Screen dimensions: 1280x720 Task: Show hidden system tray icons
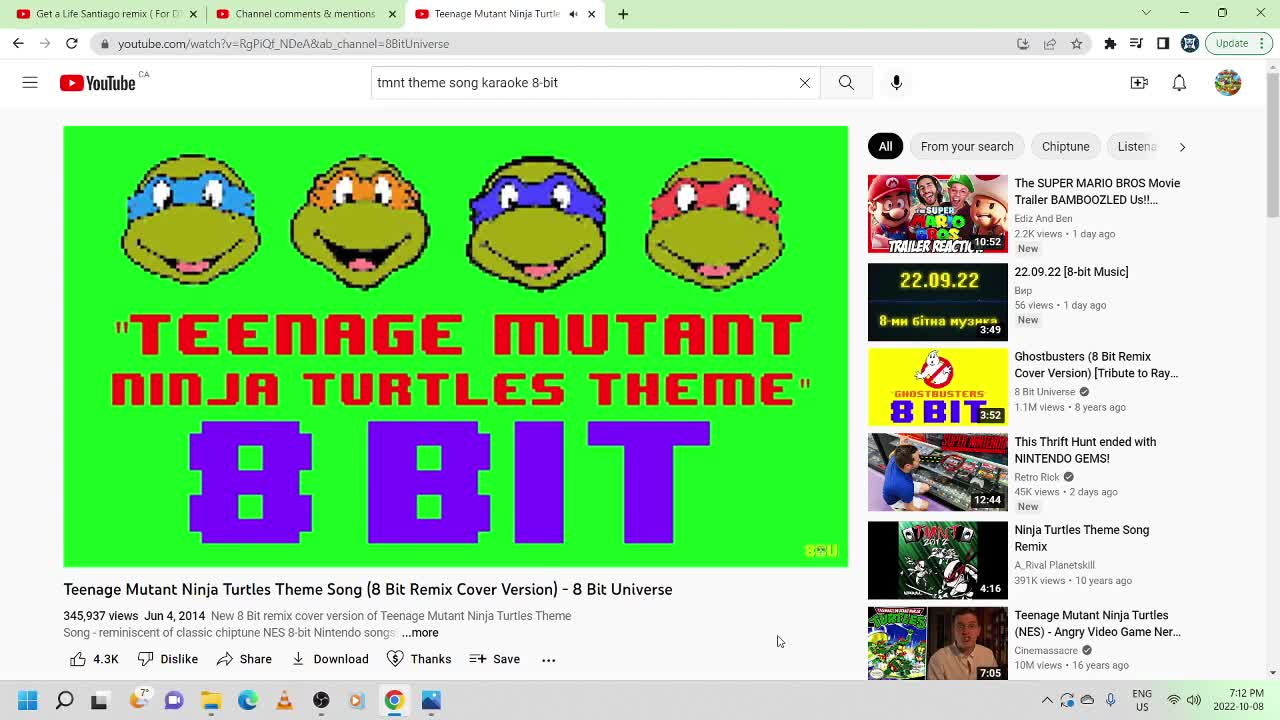click(1047, 700)
